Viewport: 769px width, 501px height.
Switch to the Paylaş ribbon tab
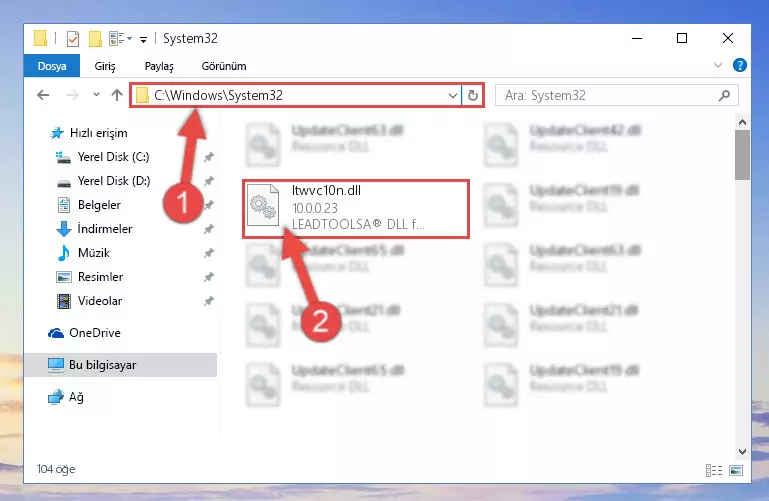tap(159, 66)
